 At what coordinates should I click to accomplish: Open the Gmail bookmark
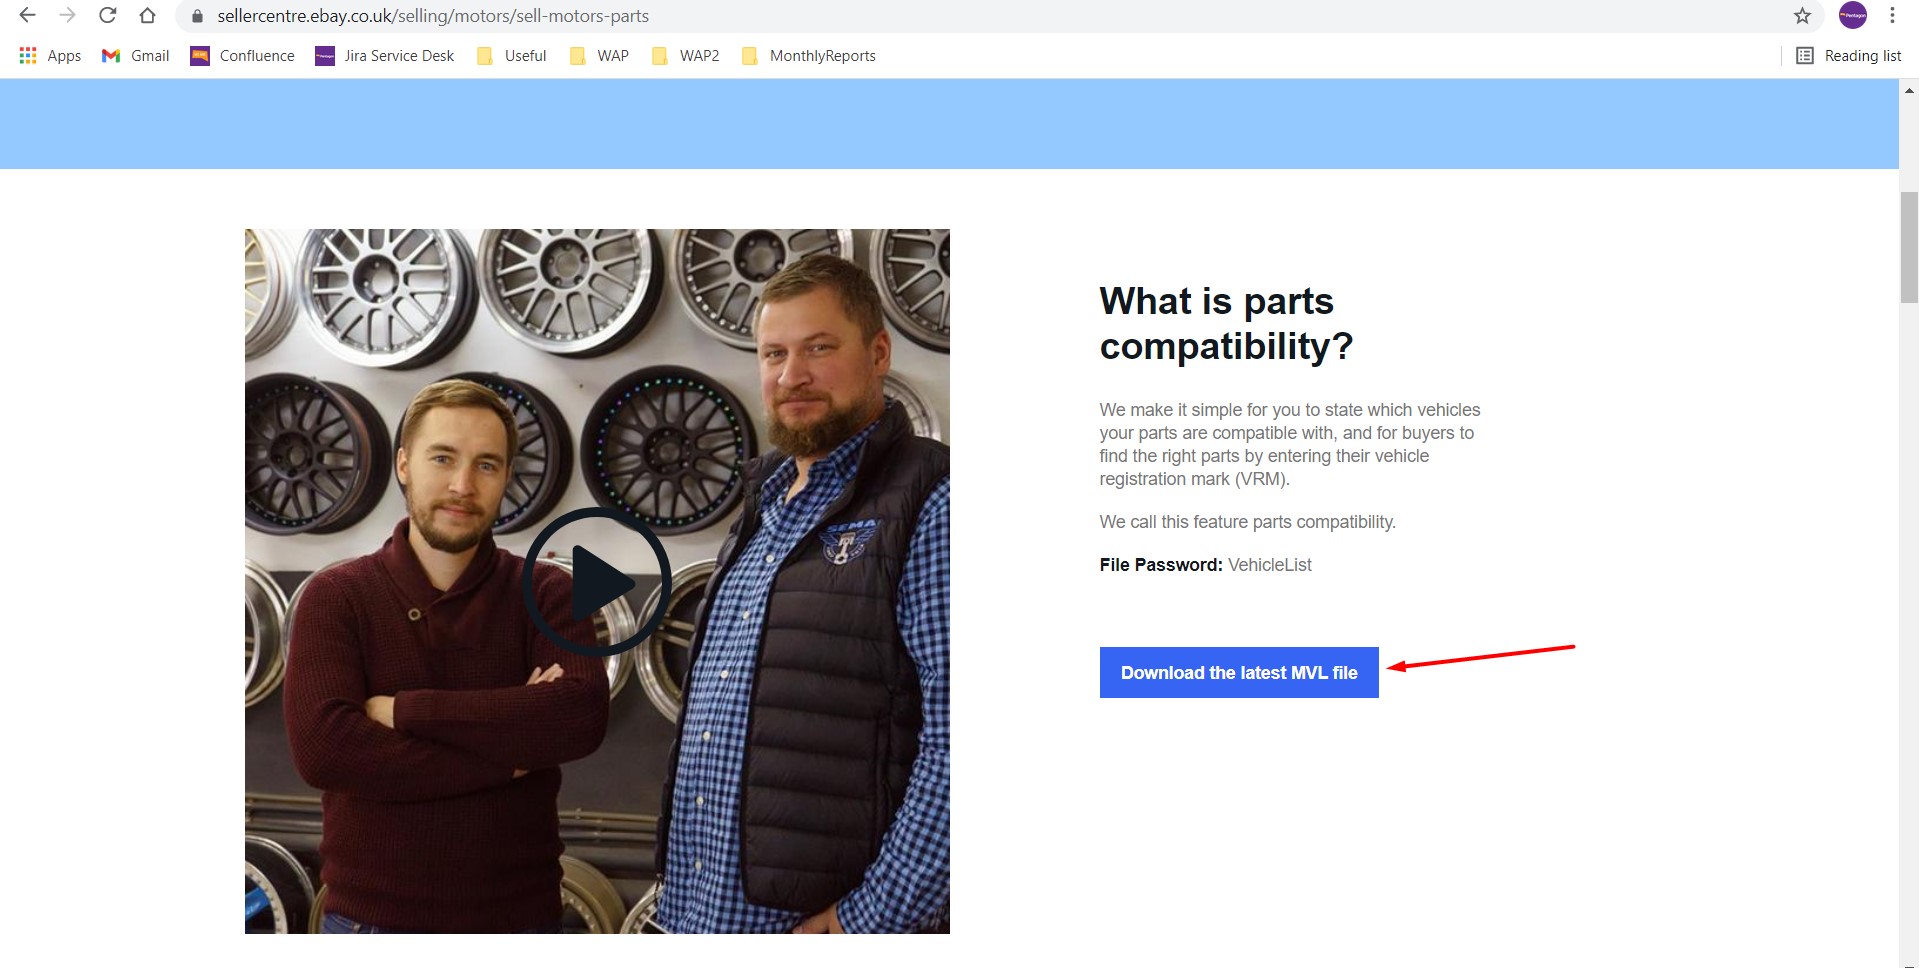136,56
